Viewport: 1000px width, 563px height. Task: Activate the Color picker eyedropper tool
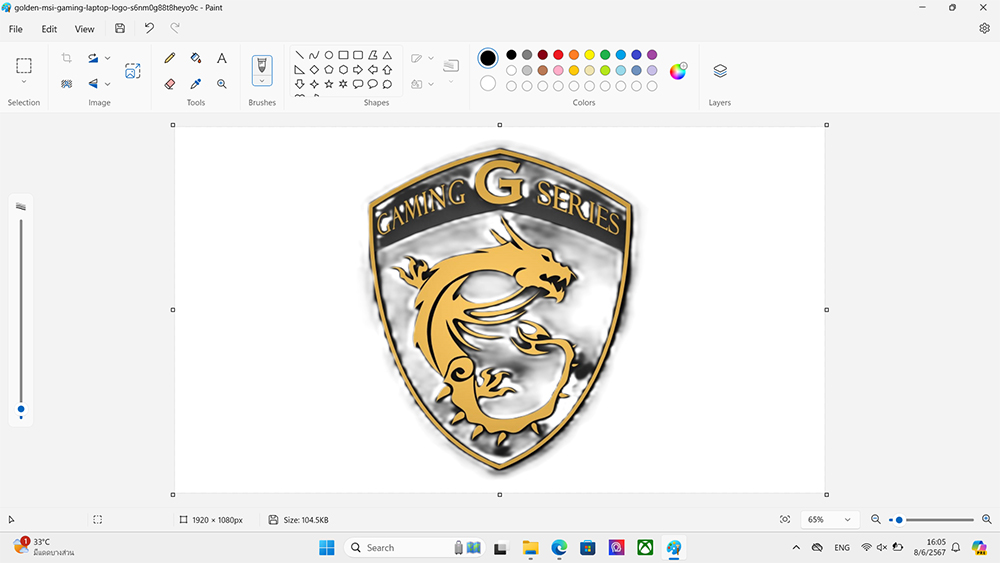[196, 84]
